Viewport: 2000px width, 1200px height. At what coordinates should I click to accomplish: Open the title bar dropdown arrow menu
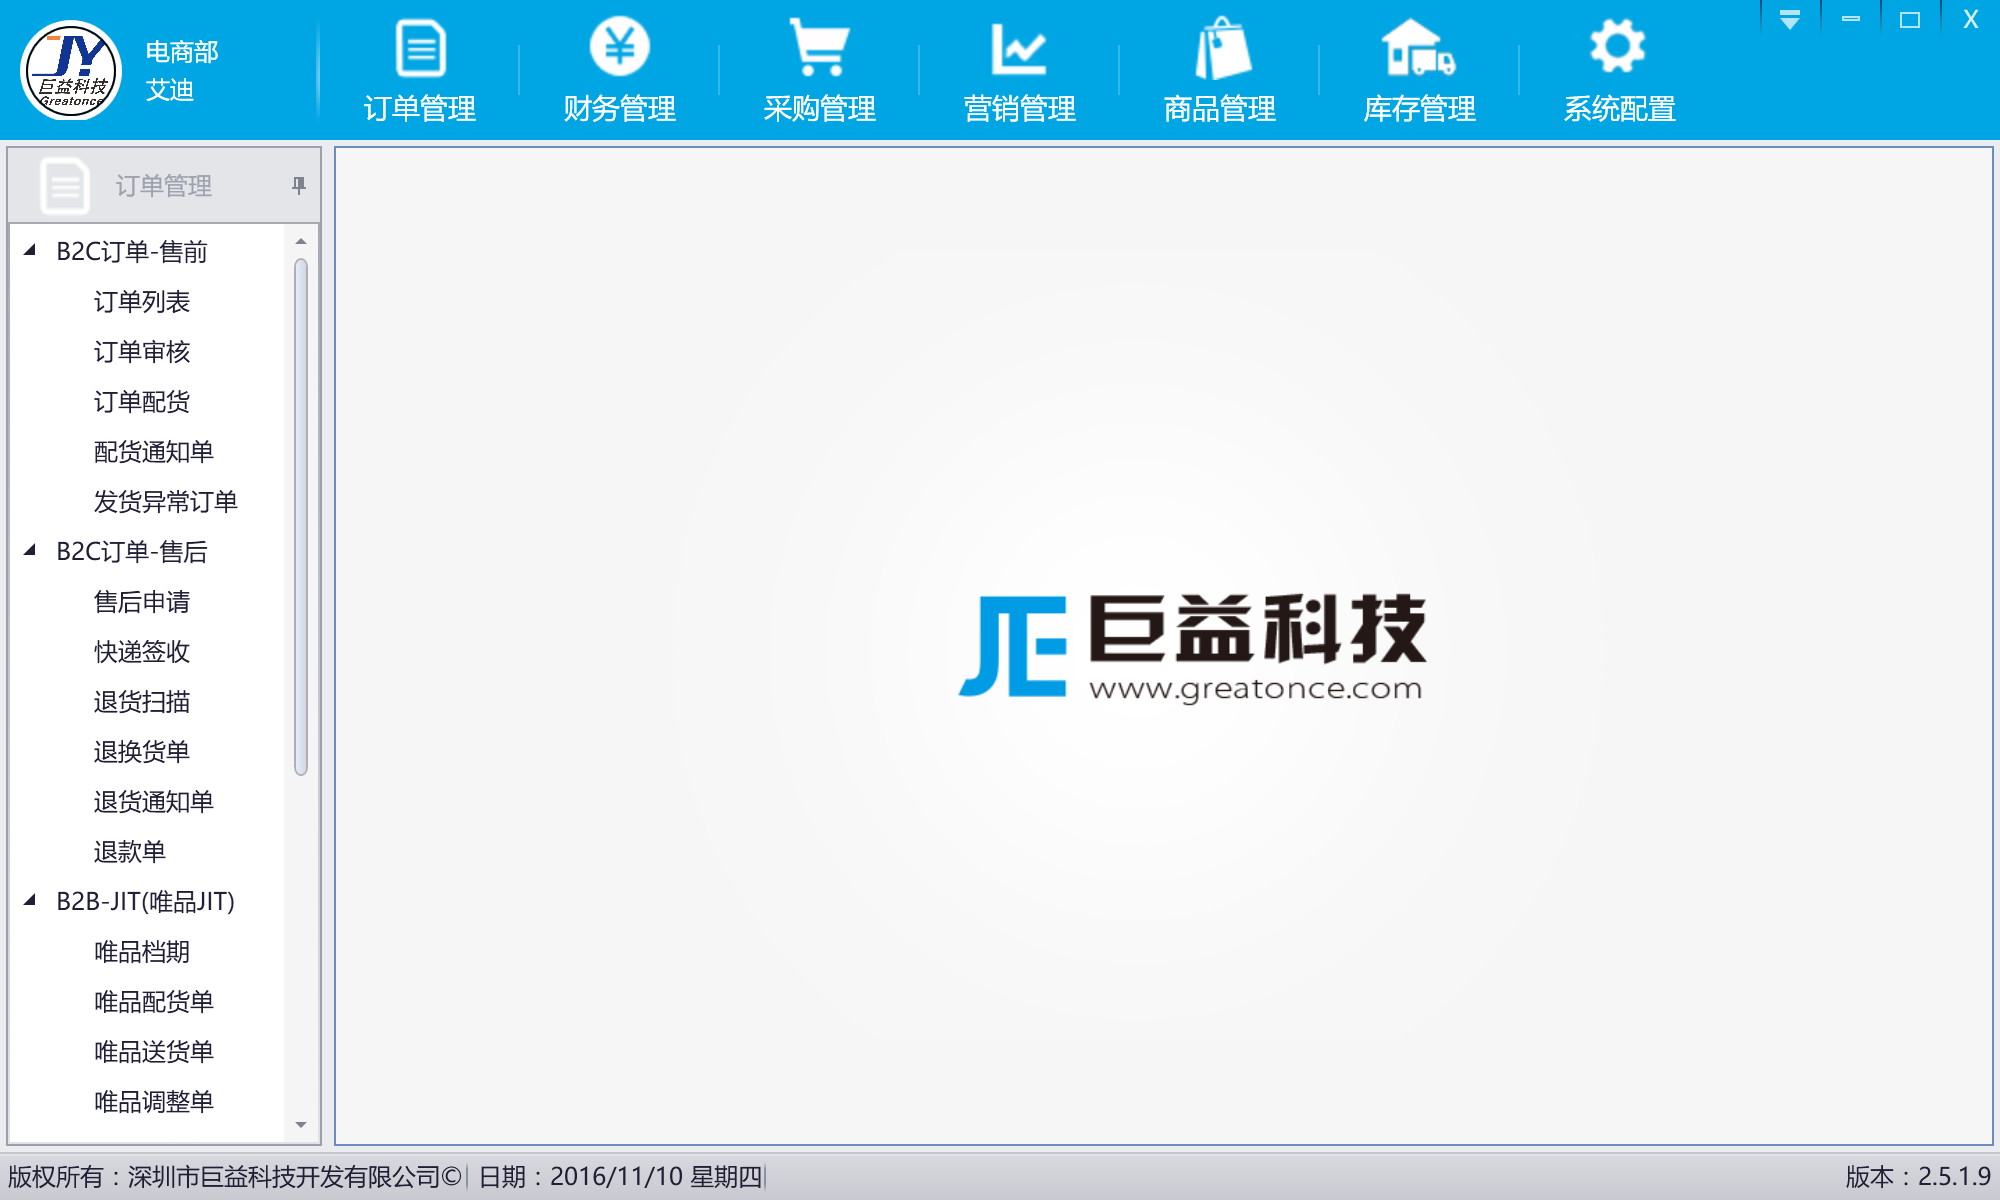click(x=1790, y=19)
